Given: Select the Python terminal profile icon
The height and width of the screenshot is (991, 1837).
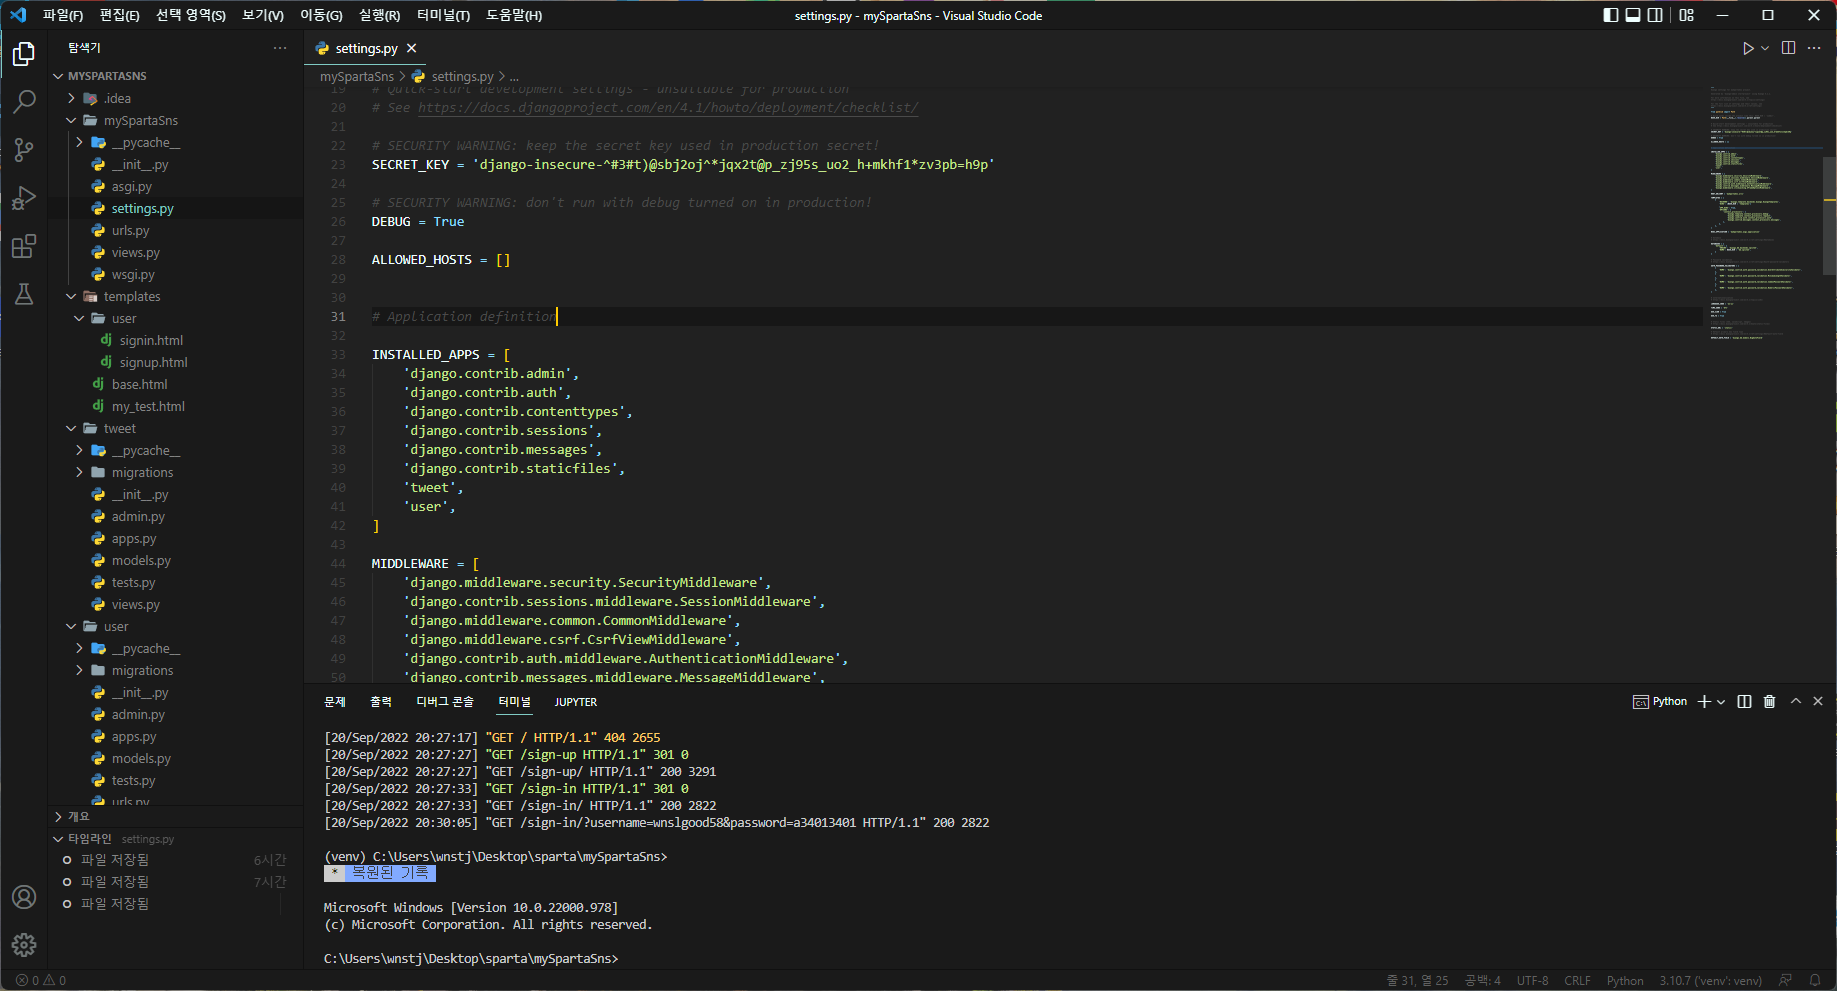Looking at the screenshot, I should (1641, 702).
